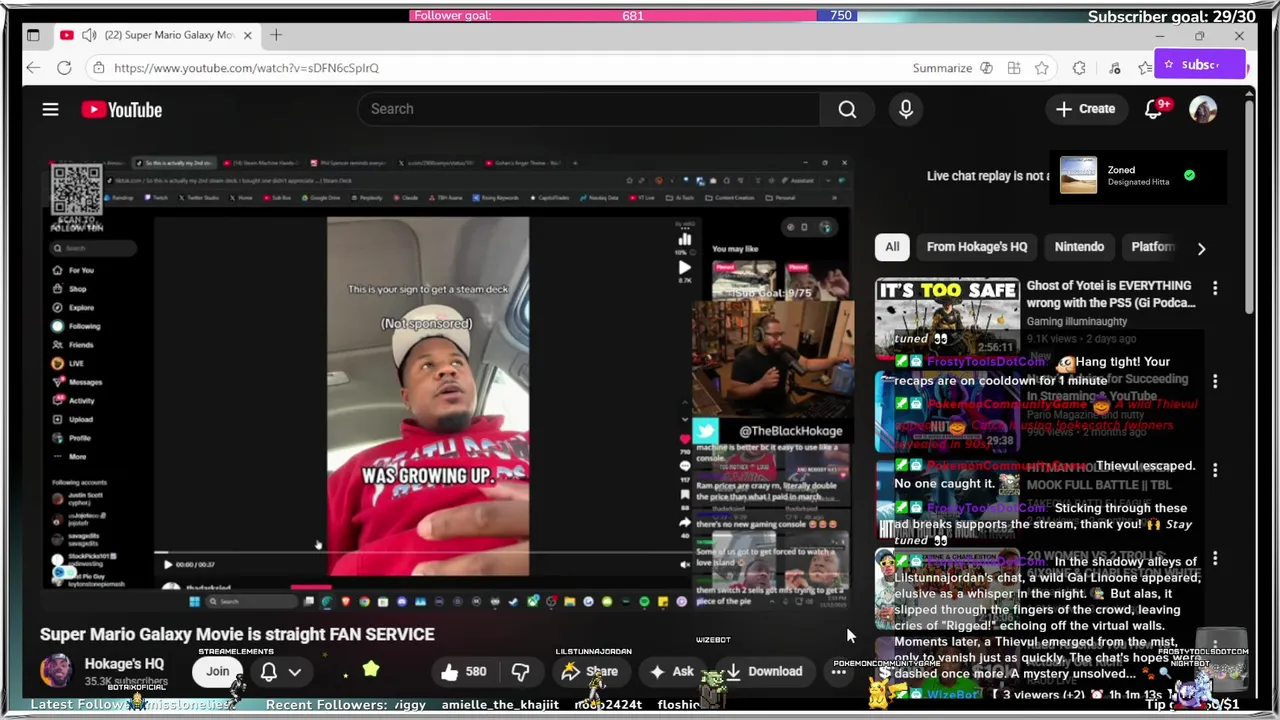Open the Ghost of Yotei video thumbnail
Image resolution: width=1280 pixels, height=720 pixels.
pyautogui.click(x=947, y=317)
